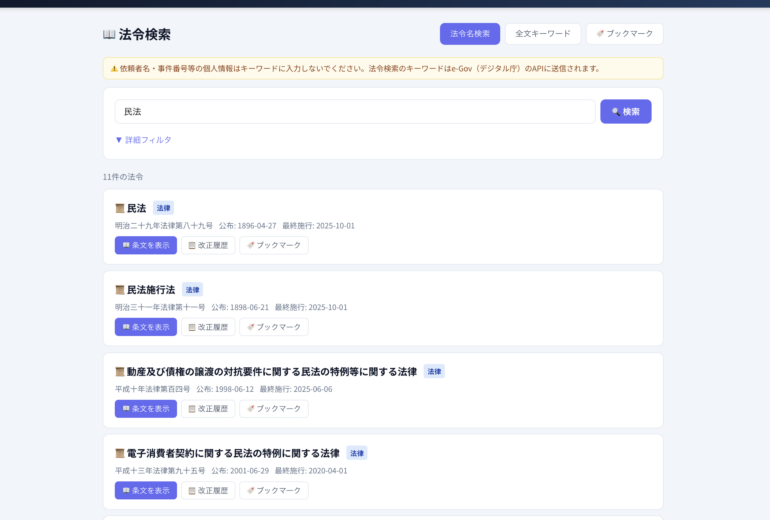Image resolution: width=770 pixels, height=520 pixels.
Task: Bookmark the 民法施行法 entry
Action: (x=273, y=327)
